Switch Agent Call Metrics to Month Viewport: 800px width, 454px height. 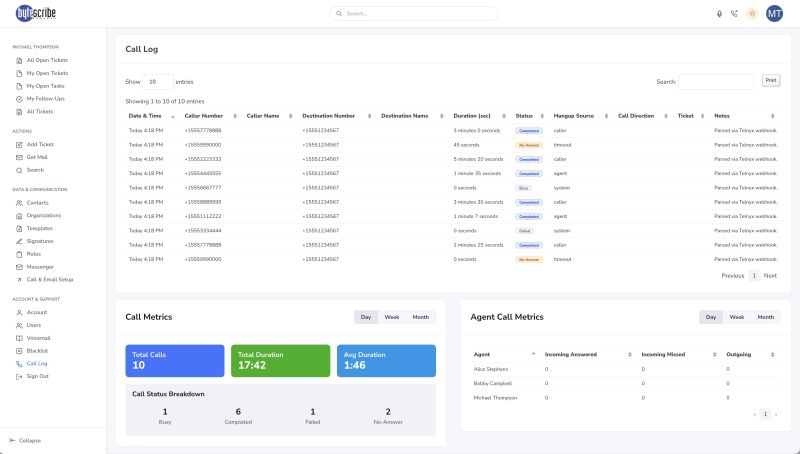[765, 317]
